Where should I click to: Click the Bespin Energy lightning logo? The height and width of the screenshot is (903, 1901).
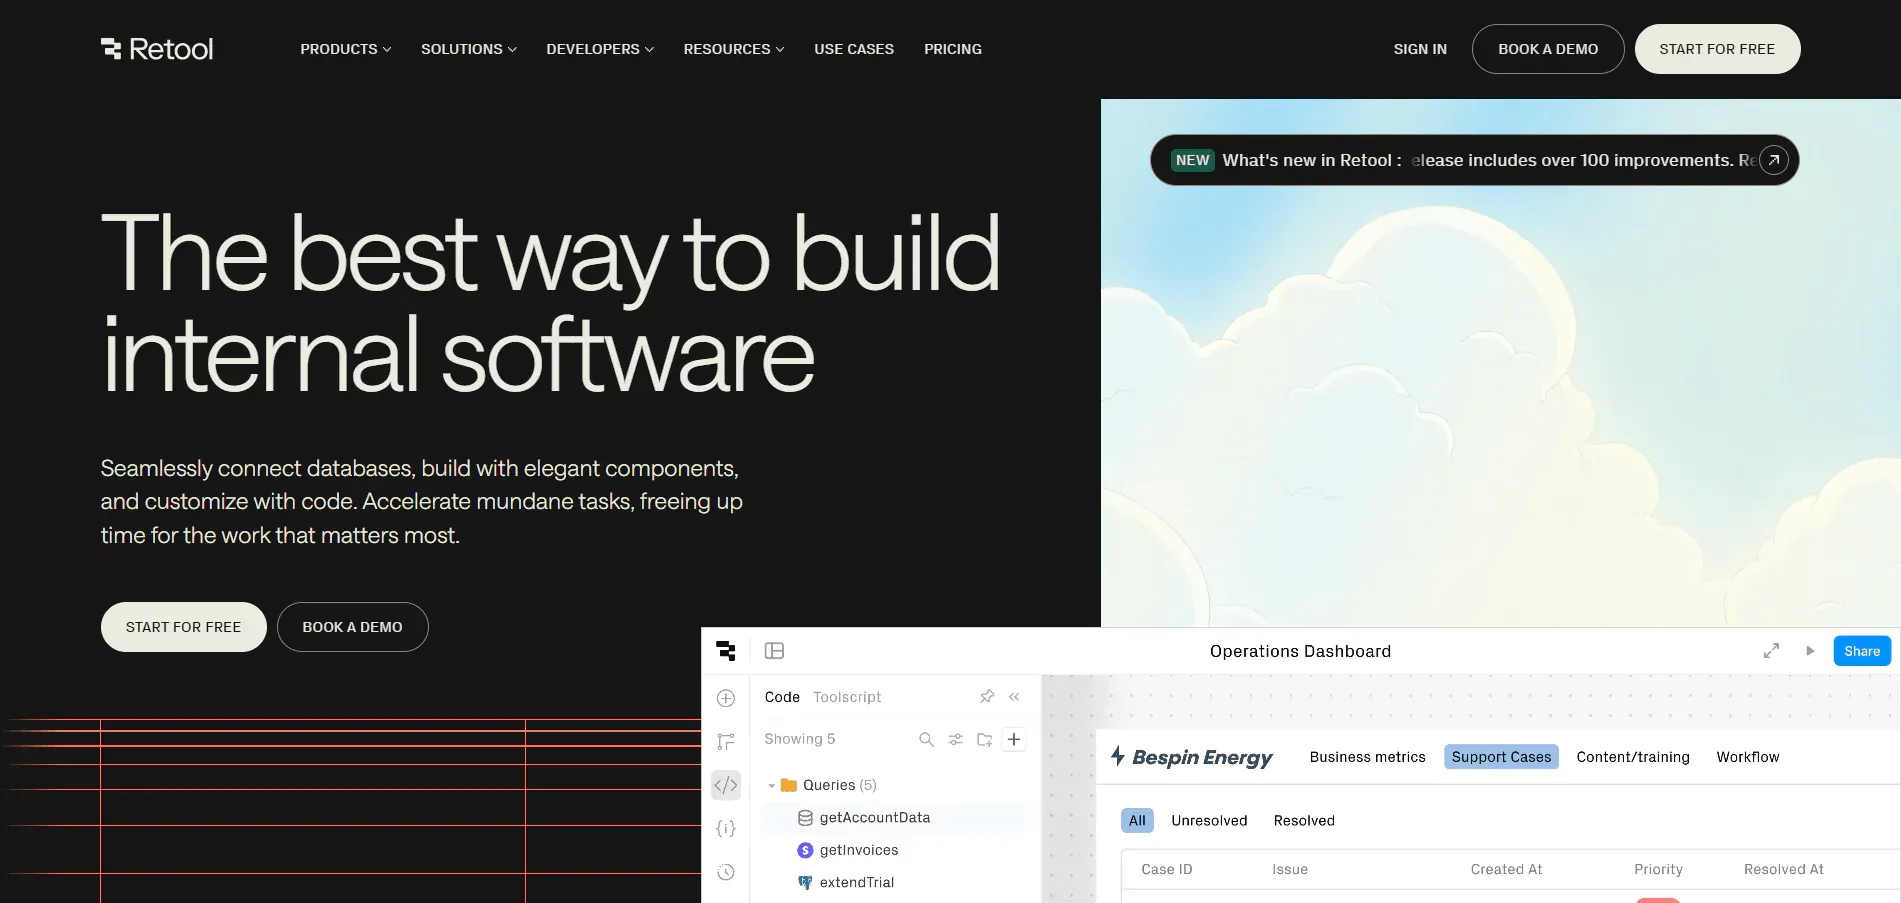coord(1118,756)
